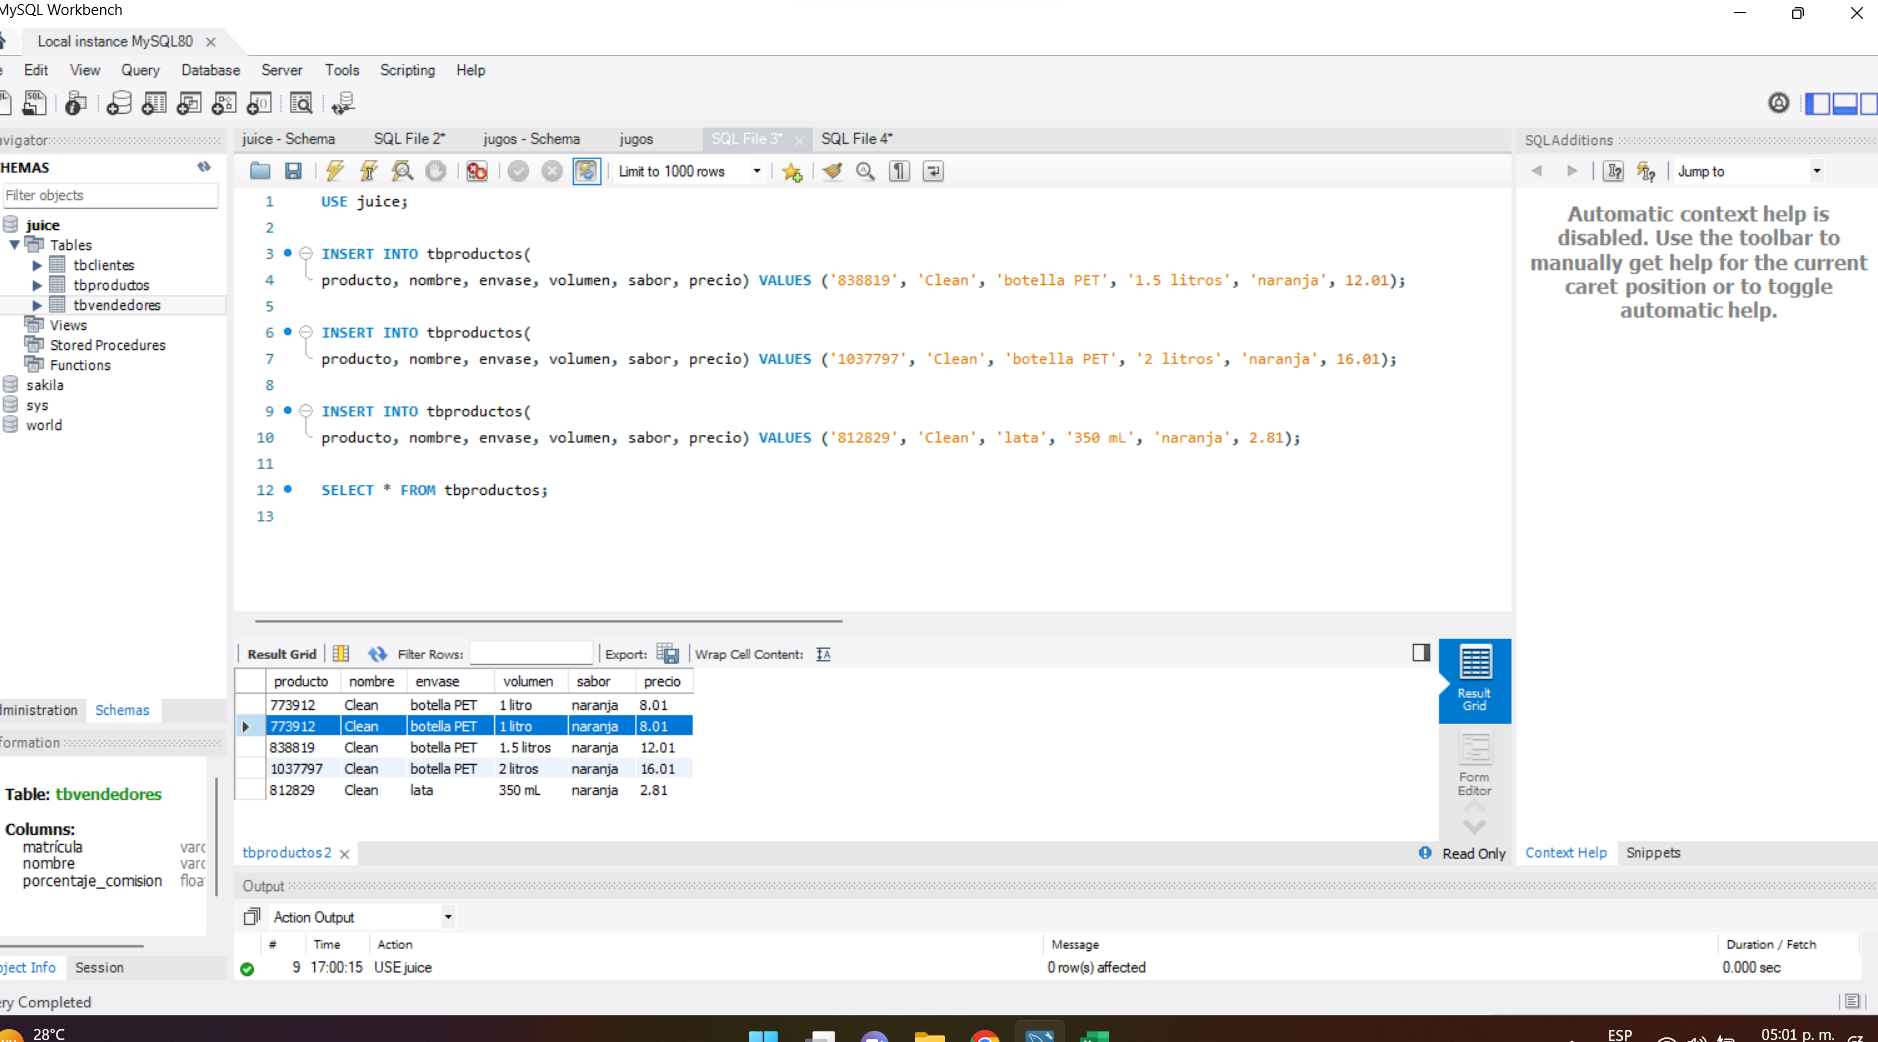Refresh result grid data icon
Image resolution: width=1878 pixels, height=1042 pixels.
point(377,654)
